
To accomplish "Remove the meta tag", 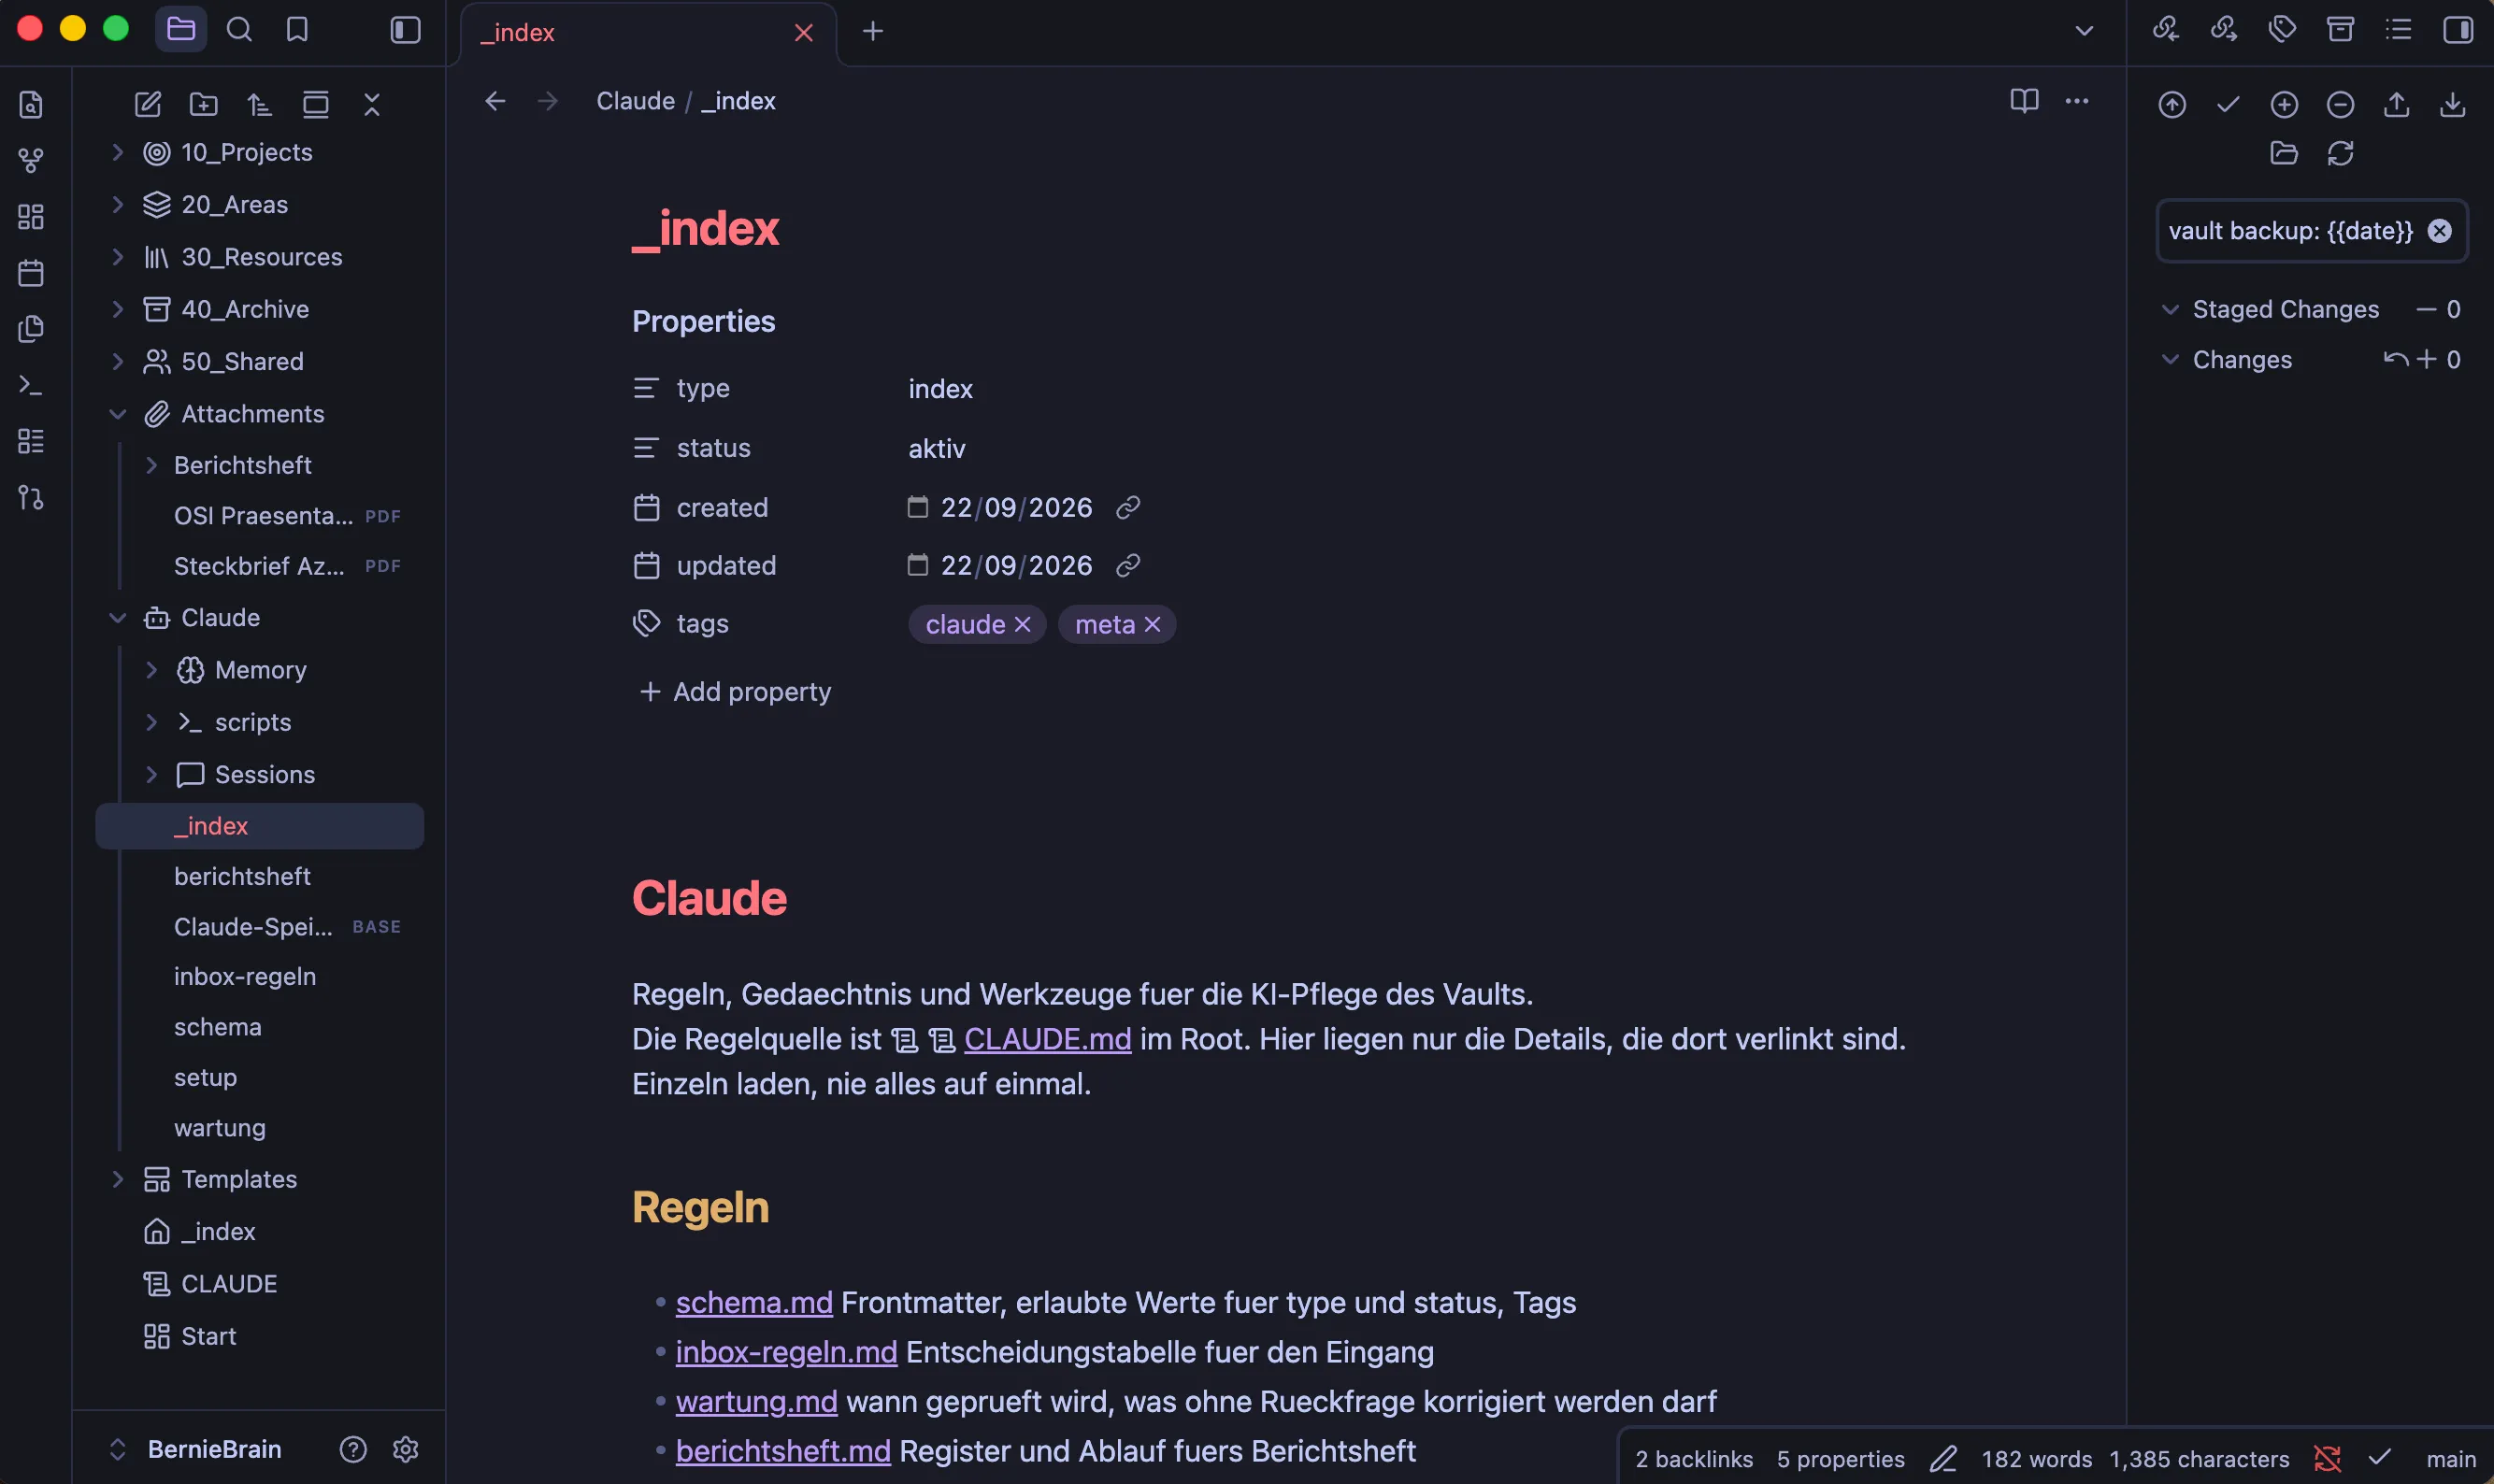I will pyautogui.click(x=1152, y=624).
